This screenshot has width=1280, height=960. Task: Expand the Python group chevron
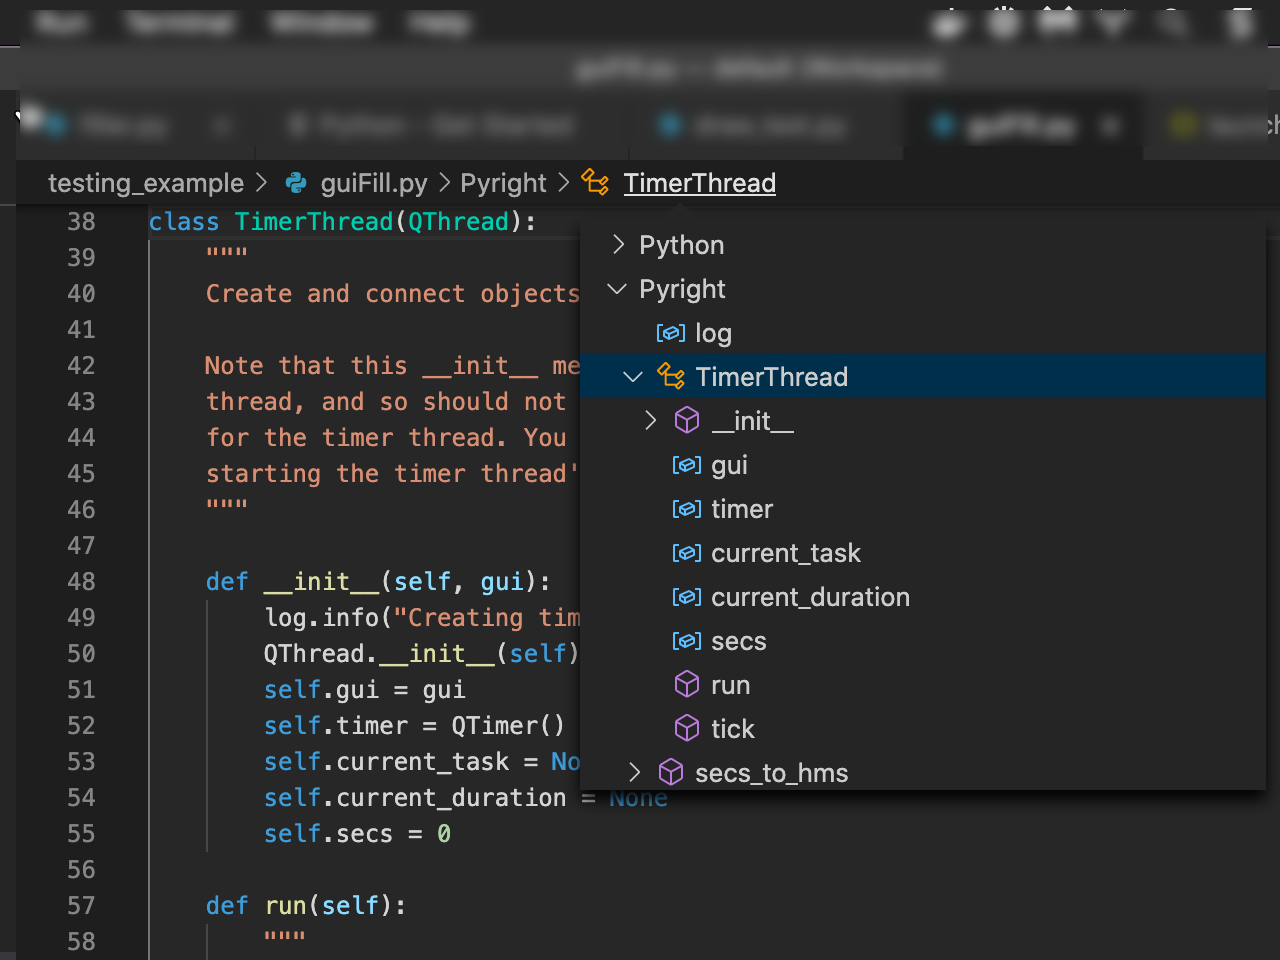[x=618, y=245]
